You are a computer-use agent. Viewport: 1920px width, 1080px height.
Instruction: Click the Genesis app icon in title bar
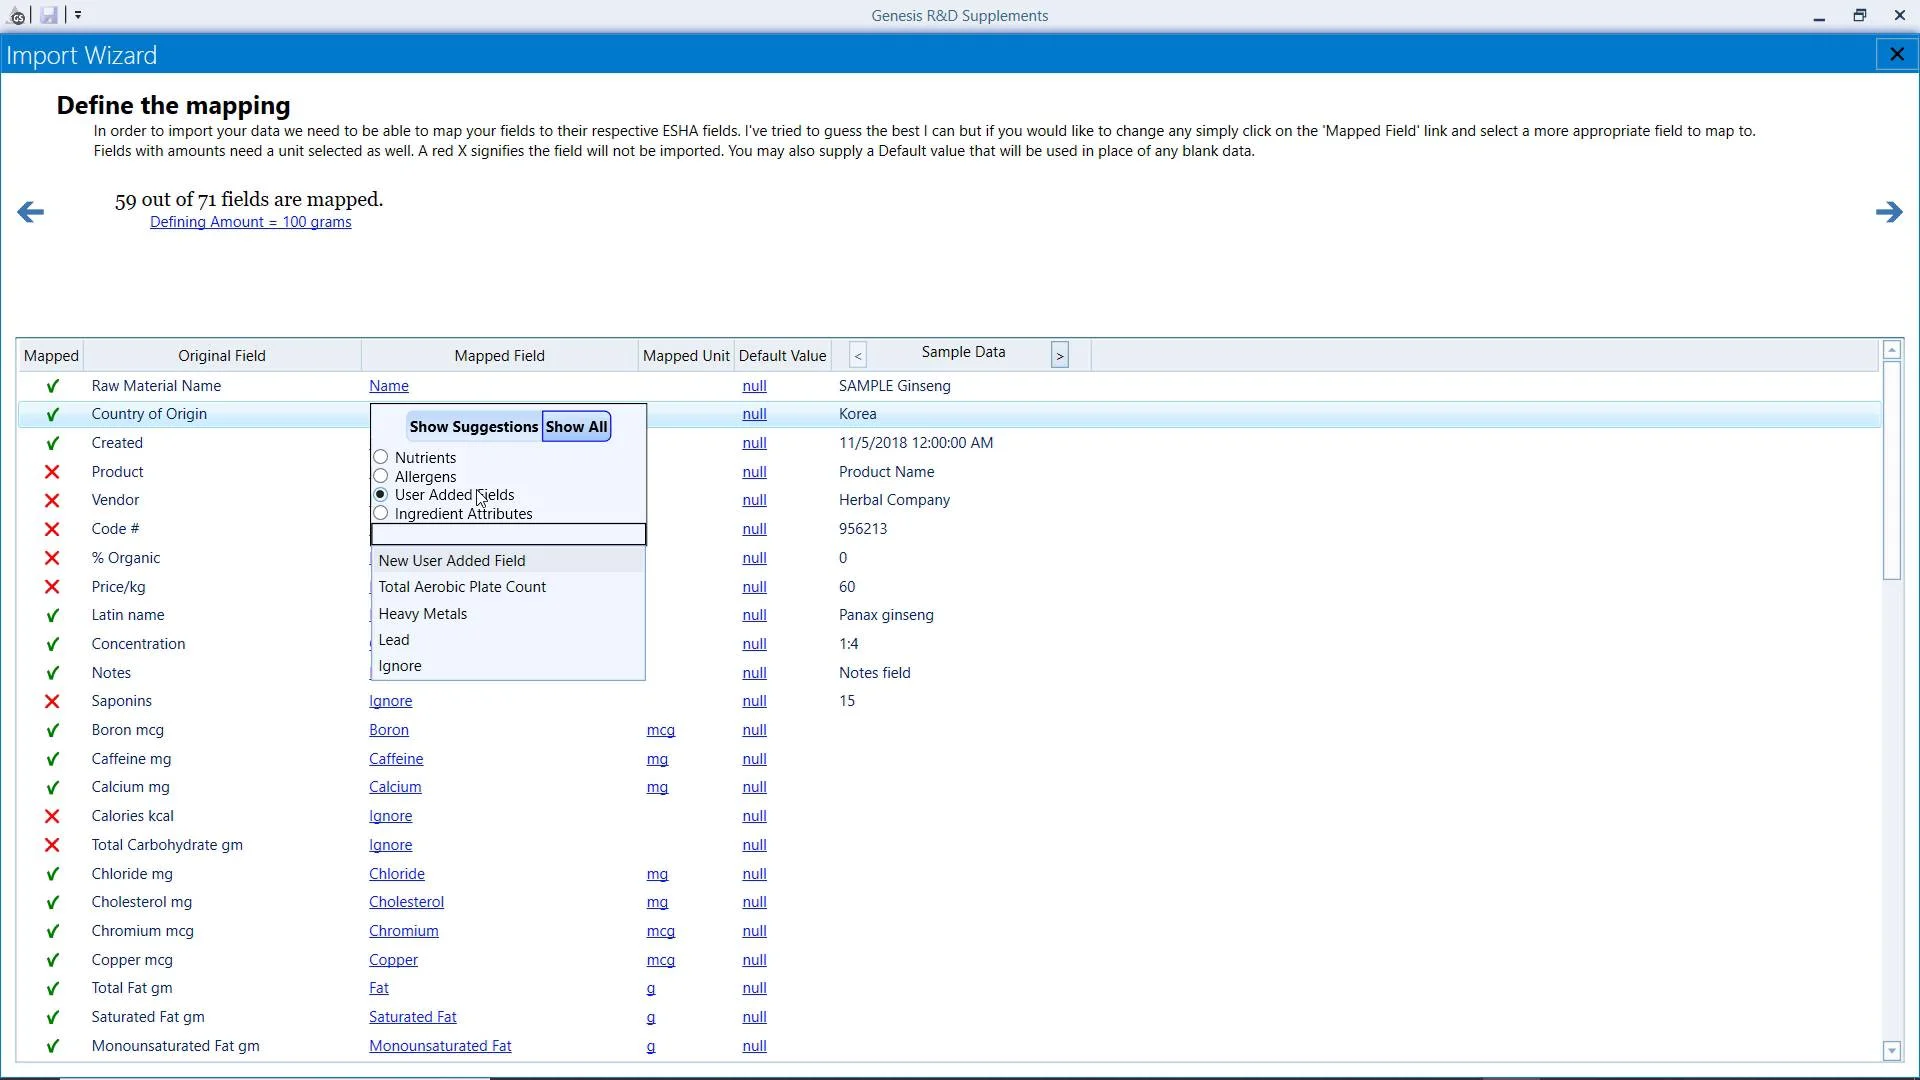tap(16, 15)
